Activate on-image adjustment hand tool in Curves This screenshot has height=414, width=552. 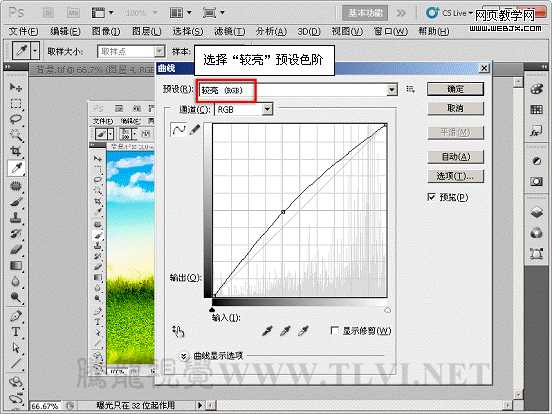click(x=178, y=331)
